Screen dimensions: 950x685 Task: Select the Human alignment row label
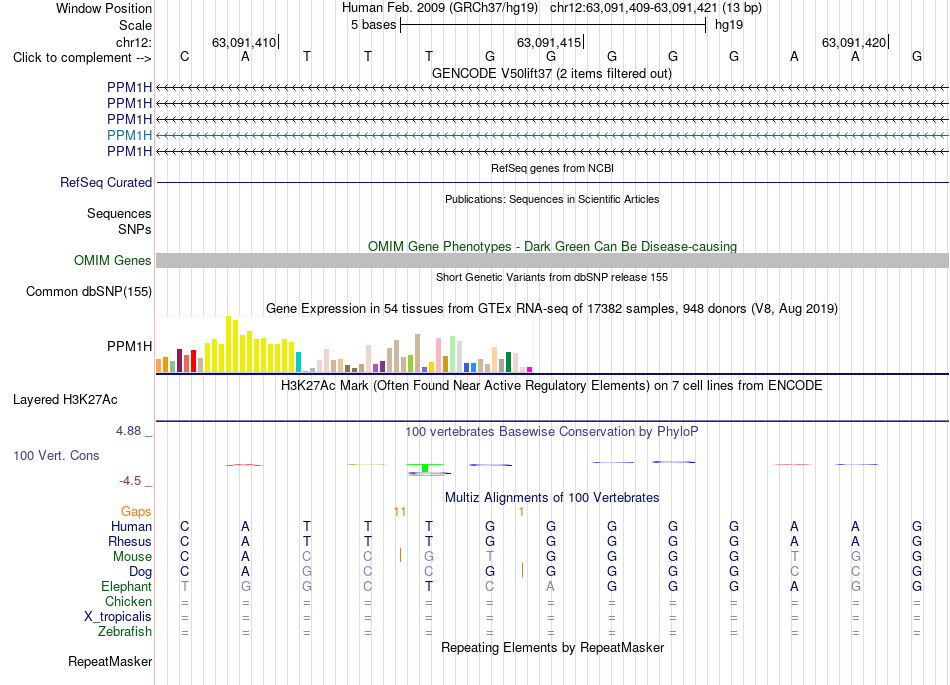[131, 526]
